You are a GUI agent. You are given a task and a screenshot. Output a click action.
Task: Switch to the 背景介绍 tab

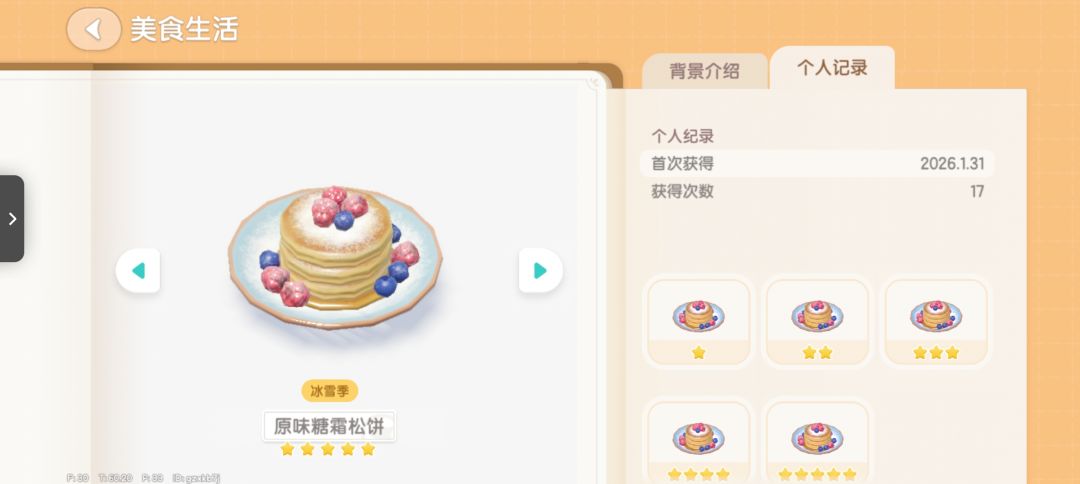(x=704, y=71)
